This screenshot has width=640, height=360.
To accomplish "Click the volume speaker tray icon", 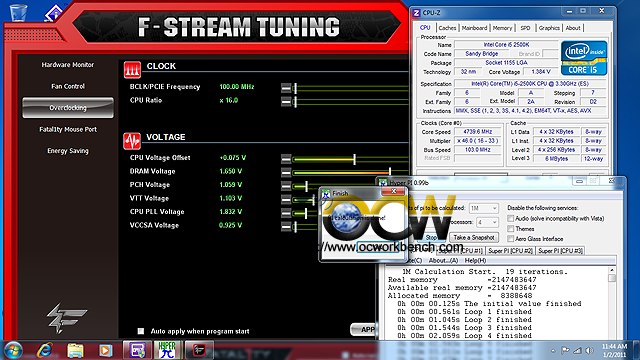I will (x=589, y=350).
